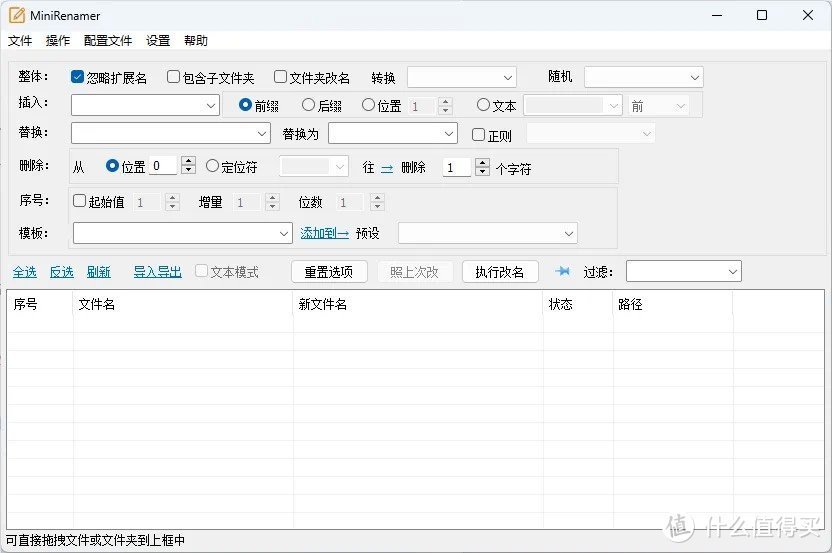Click the 删除 position number field
This screenshot has width=832, height=553.
(163, 166)
